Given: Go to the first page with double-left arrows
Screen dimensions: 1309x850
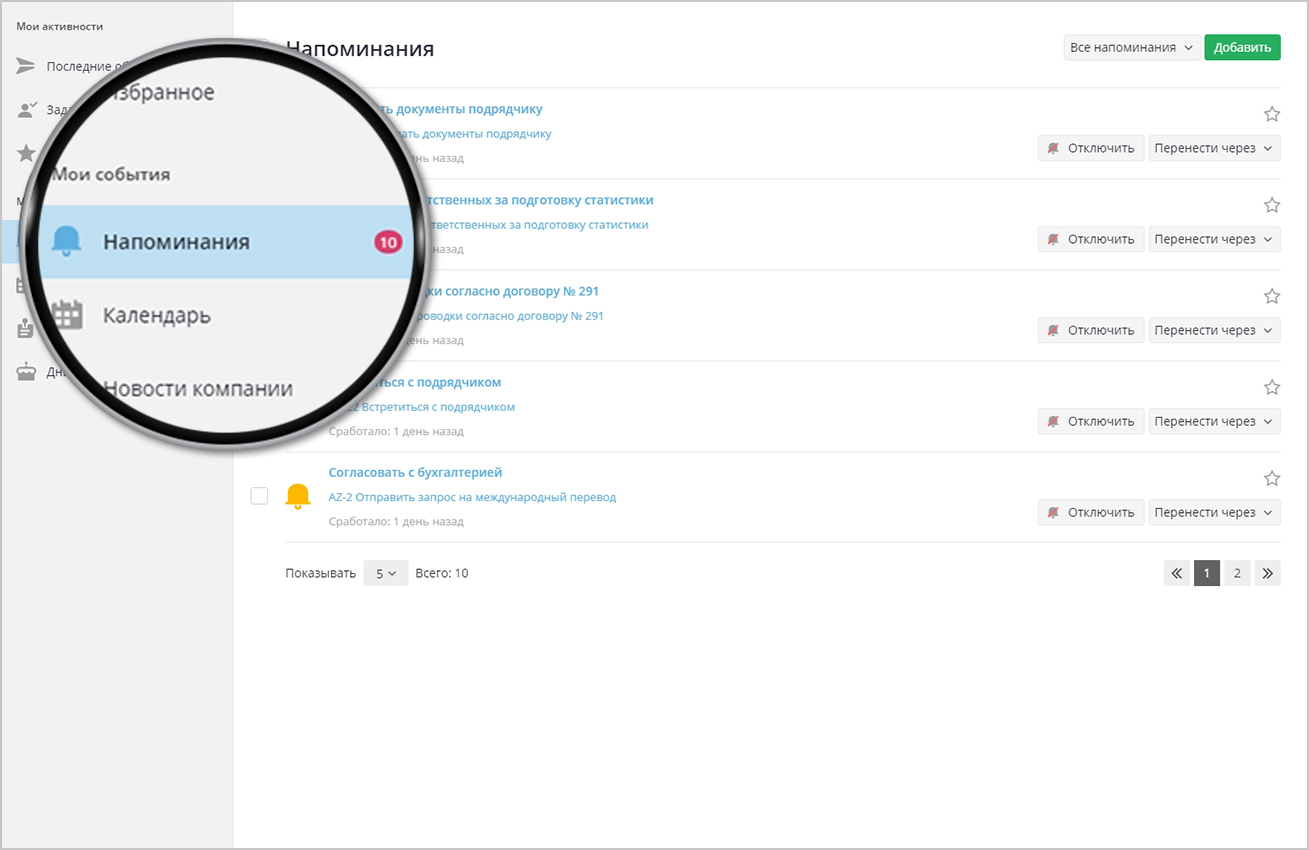Looking at the screenshot, I should pos(1177,573).
